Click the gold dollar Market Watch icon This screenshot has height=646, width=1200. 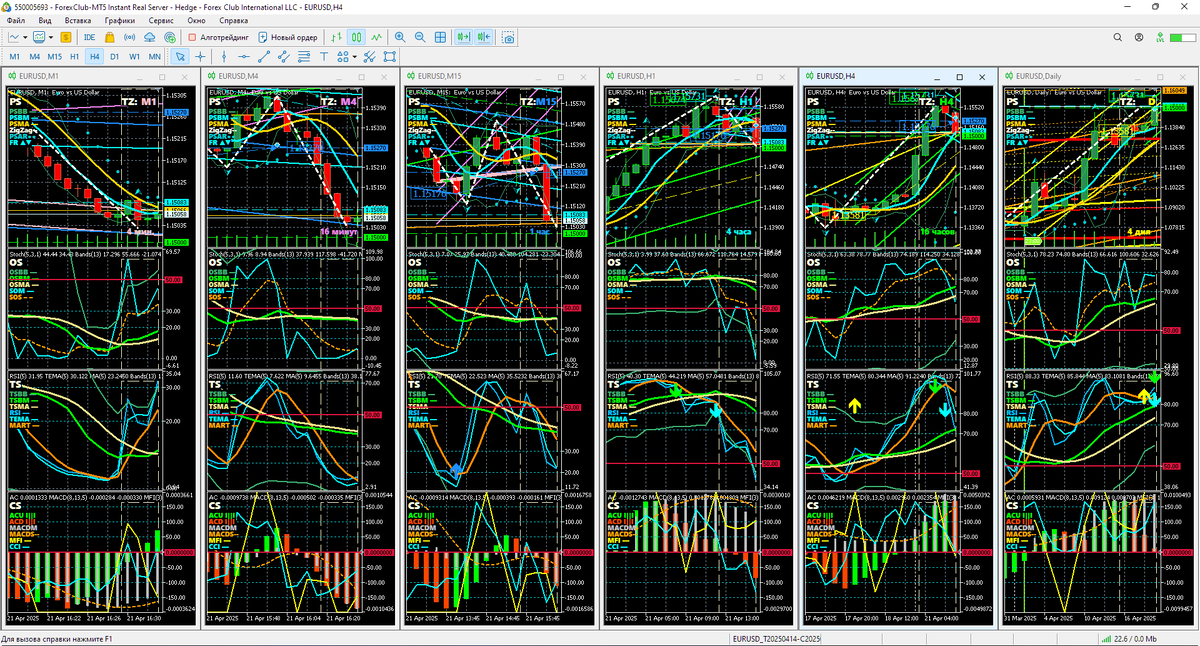tap(66, 37)
